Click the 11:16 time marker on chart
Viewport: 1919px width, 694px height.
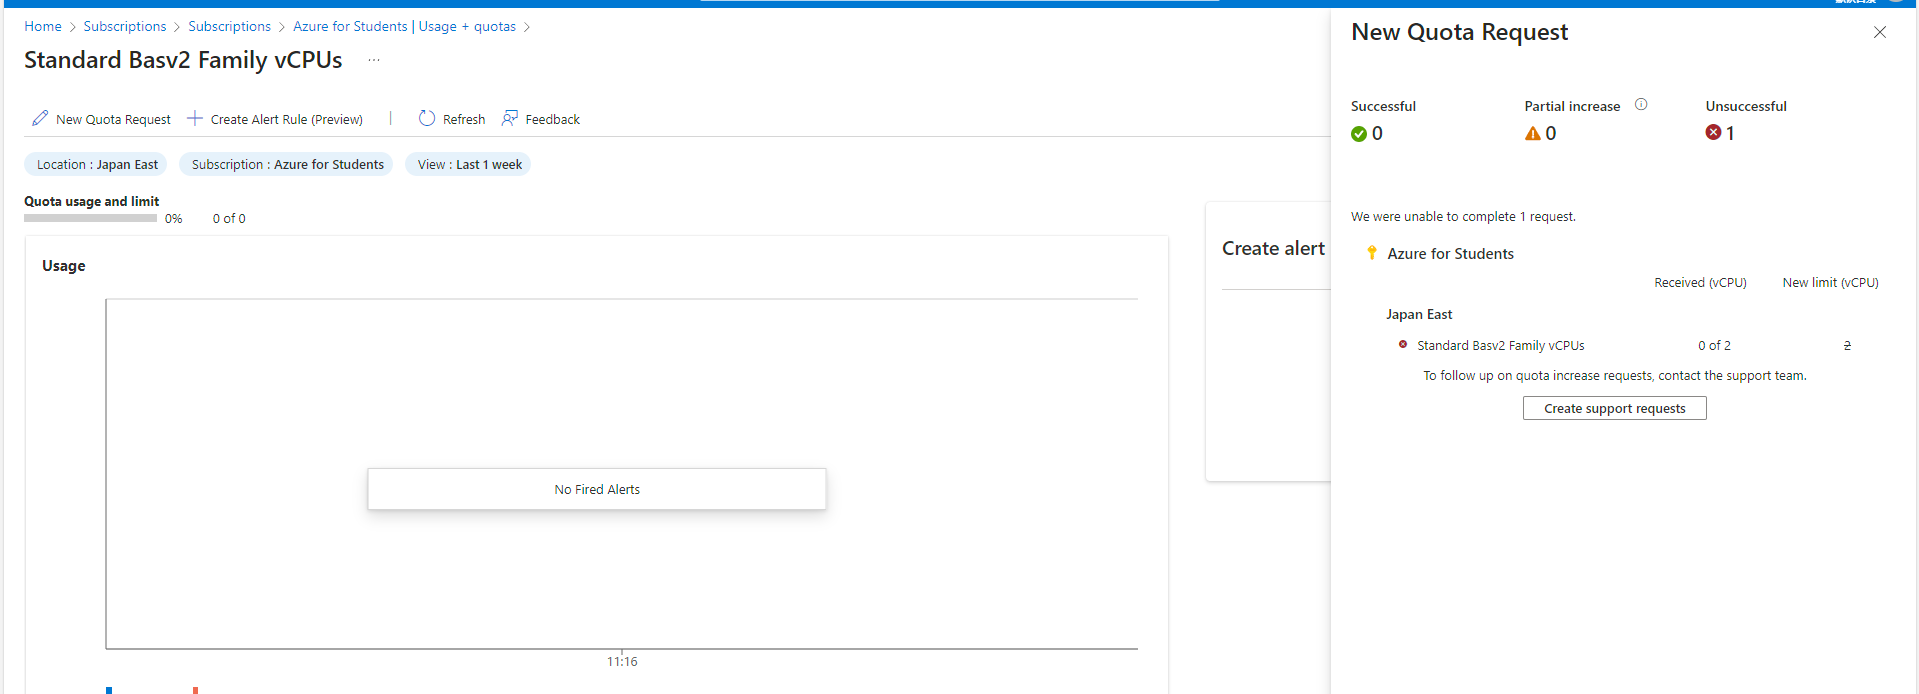622,661
